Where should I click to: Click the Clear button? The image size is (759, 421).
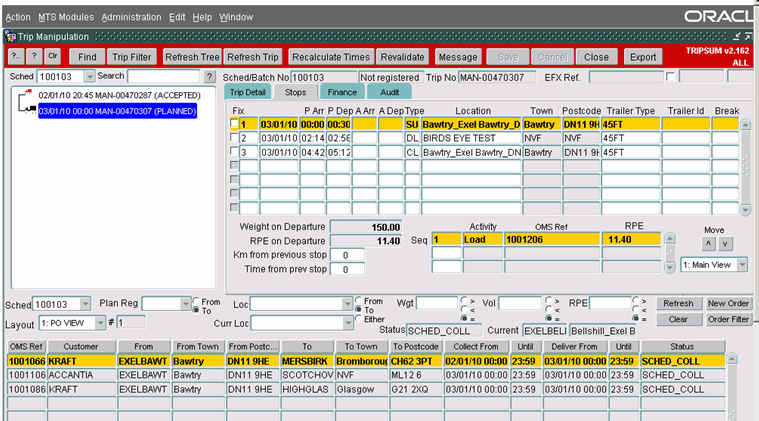coord(678,319)
